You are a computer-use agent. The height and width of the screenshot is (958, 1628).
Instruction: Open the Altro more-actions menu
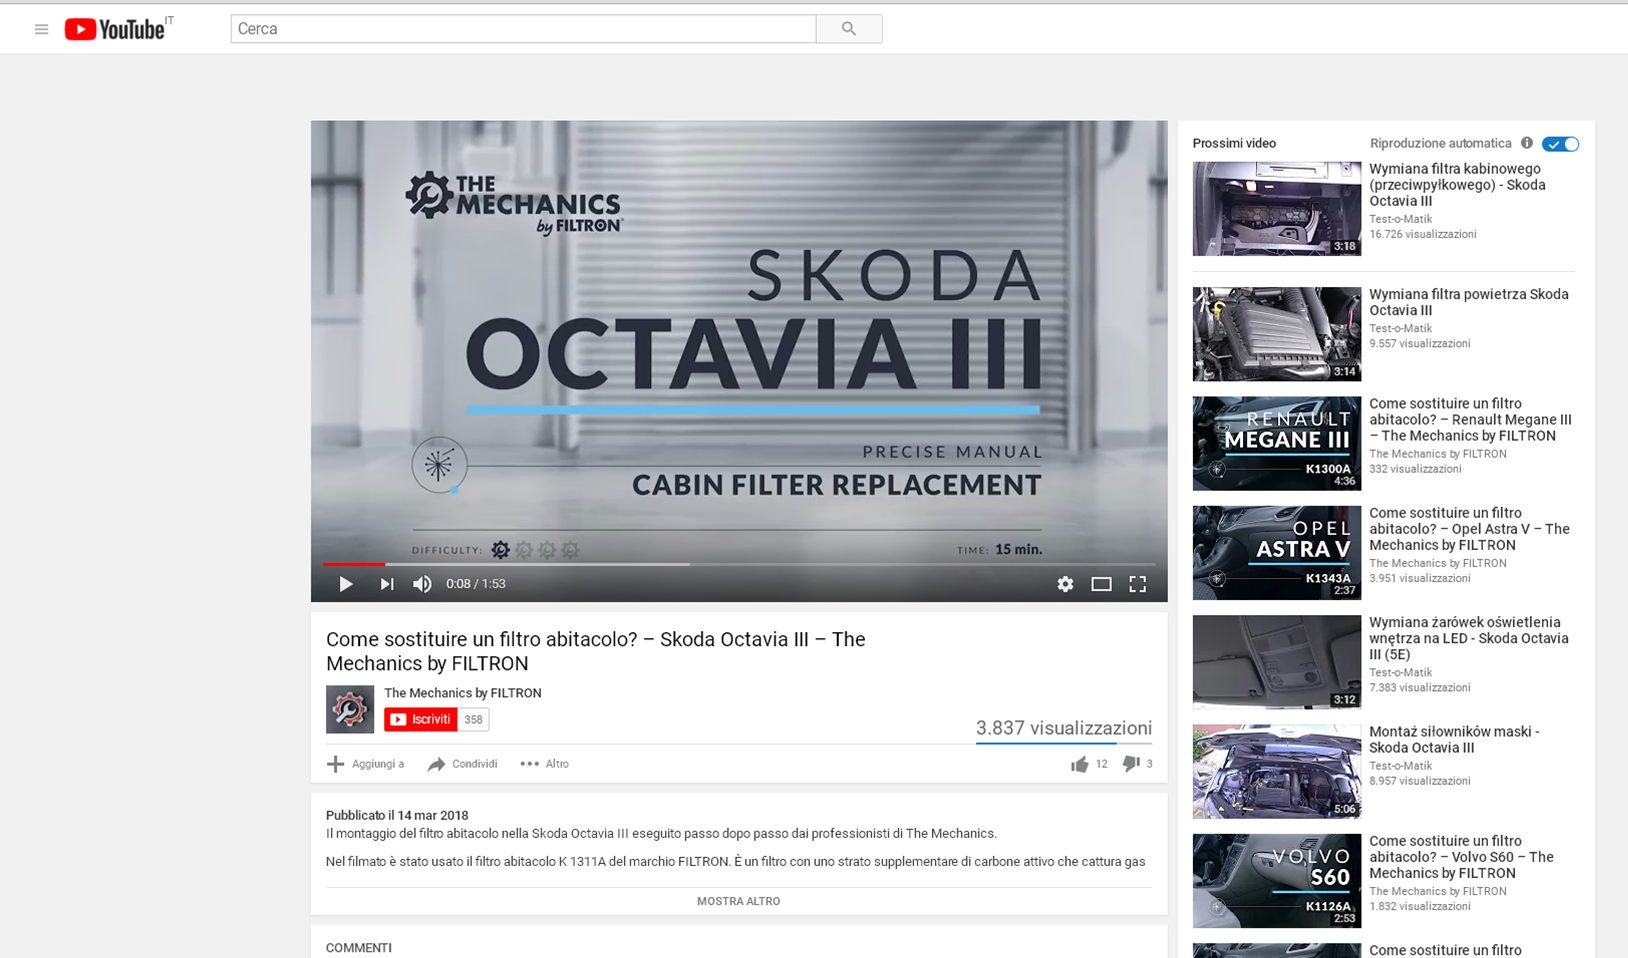(544, 764)
